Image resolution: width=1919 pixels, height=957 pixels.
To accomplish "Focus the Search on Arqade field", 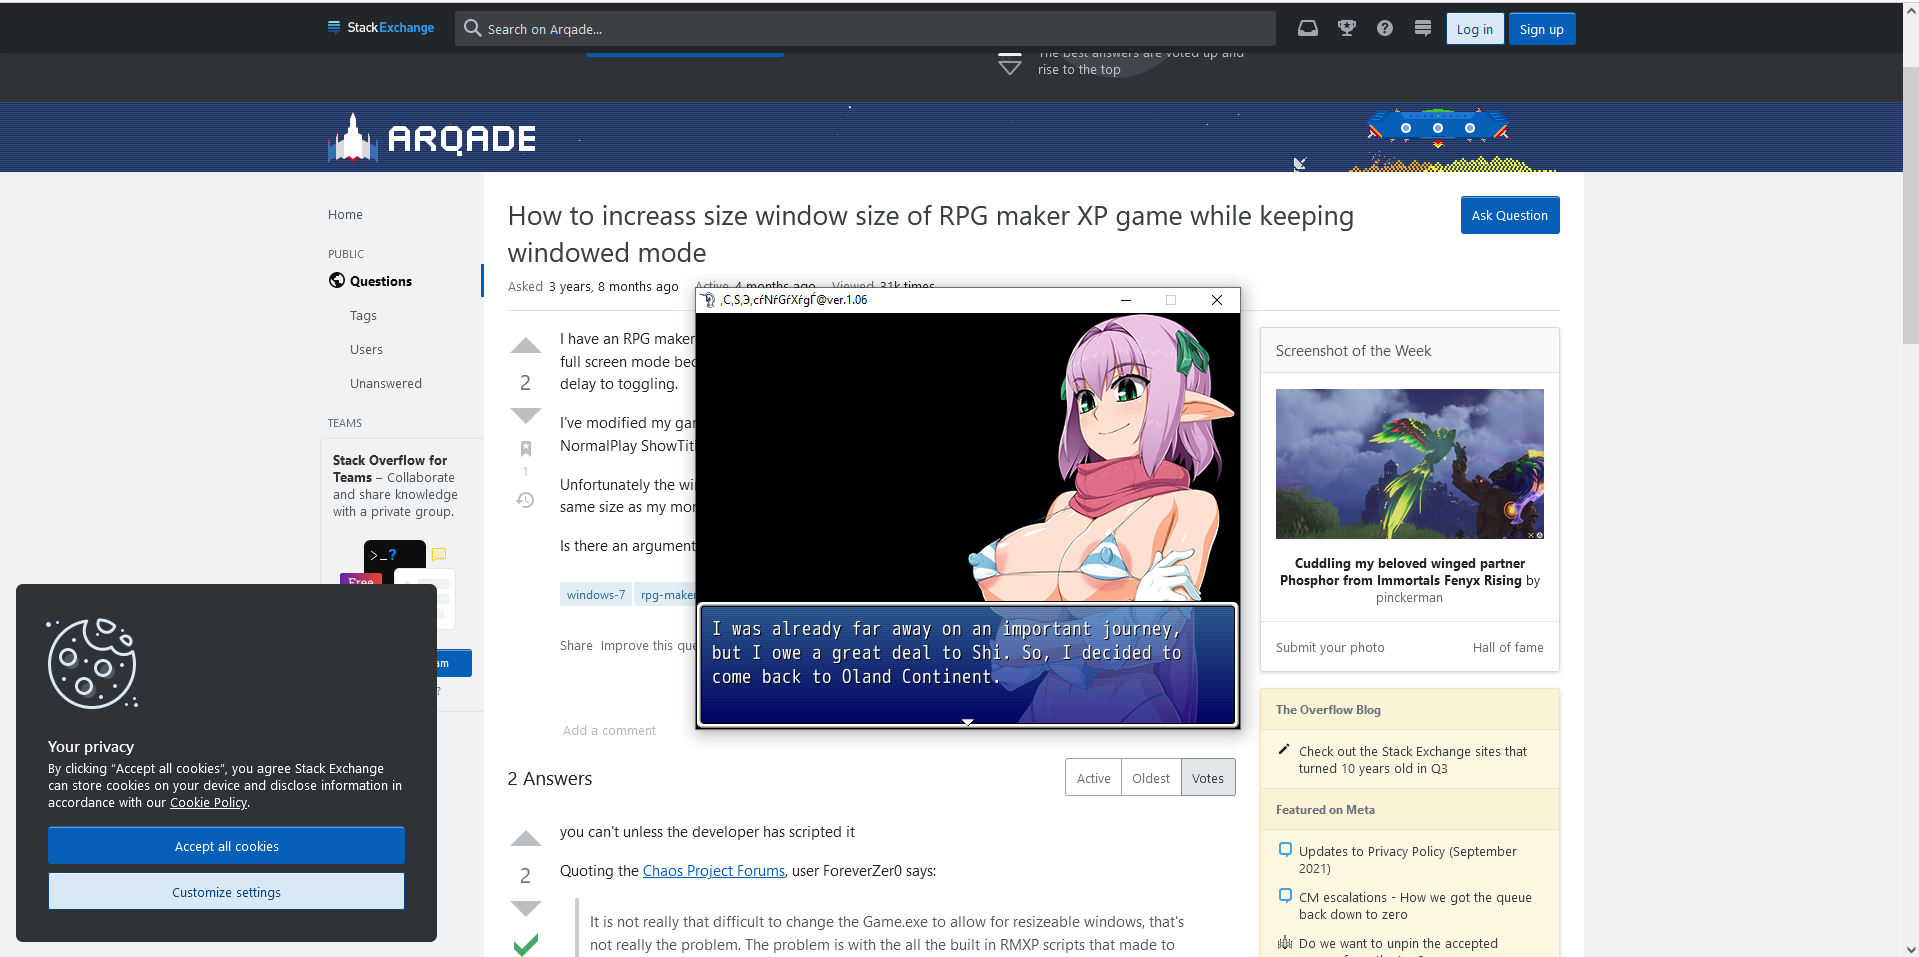I will pos(865,29).
